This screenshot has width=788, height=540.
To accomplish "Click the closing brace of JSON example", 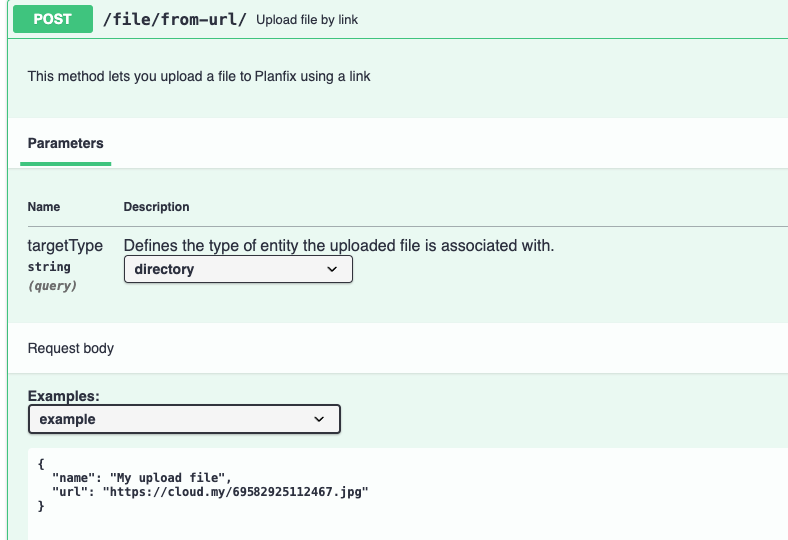I will pyautogui.click(x=41, y=507).
